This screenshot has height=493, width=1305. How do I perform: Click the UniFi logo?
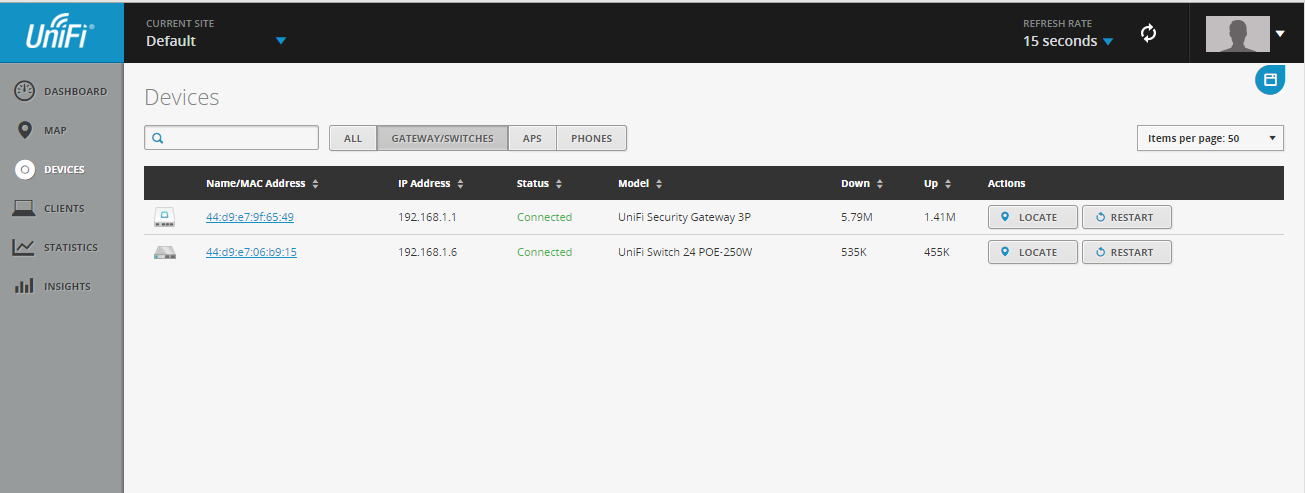click(x=61, y=33)
